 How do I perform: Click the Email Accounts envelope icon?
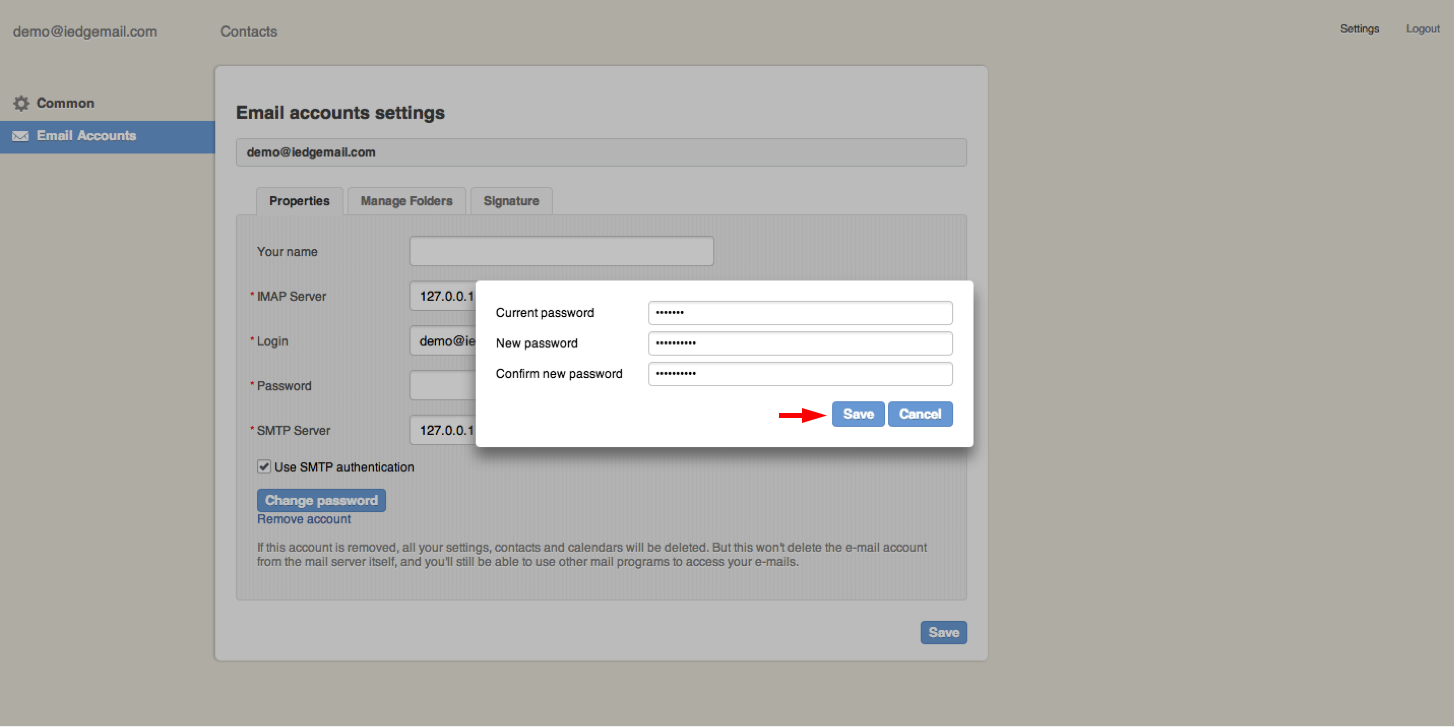[x=20, y=136]
